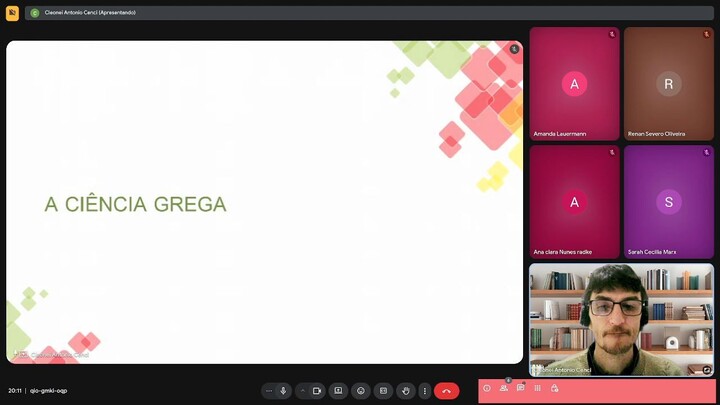Open the three-dot more options menu
The width and height of the screenshot is (720, 405).
[425, 391]
